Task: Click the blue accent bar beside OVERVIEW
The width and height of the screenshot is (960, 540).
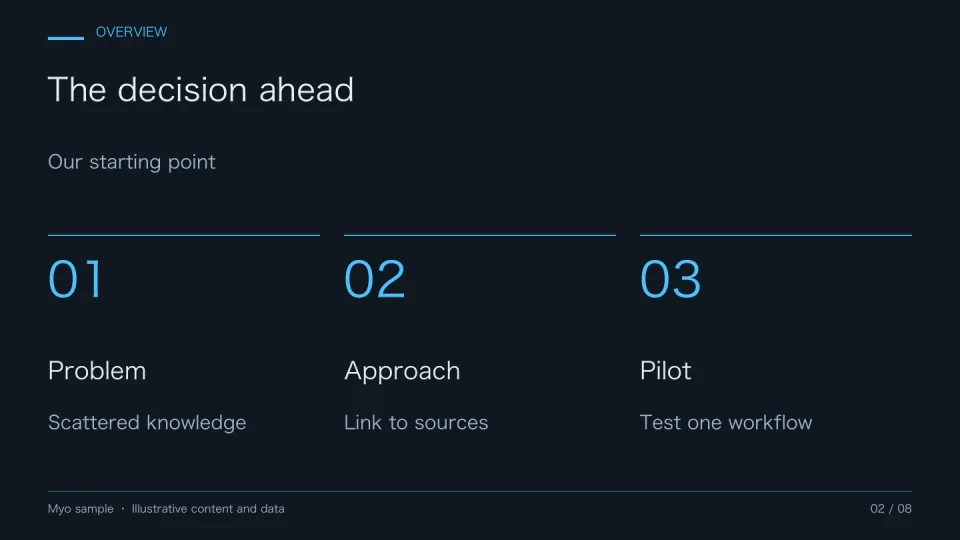Action: click(x=66, y=38)
